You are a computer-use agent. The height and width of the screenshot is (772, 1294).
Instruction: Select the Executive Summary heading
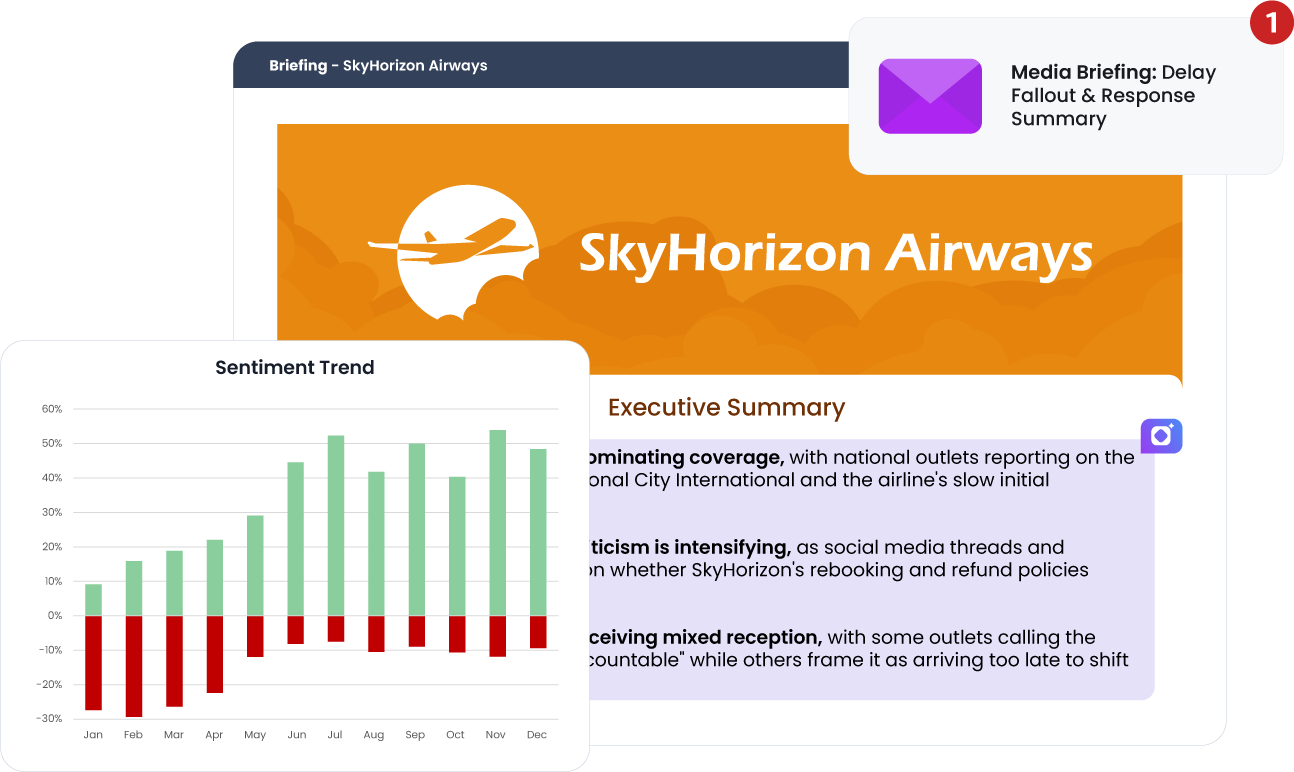click(x=726, y=408)
